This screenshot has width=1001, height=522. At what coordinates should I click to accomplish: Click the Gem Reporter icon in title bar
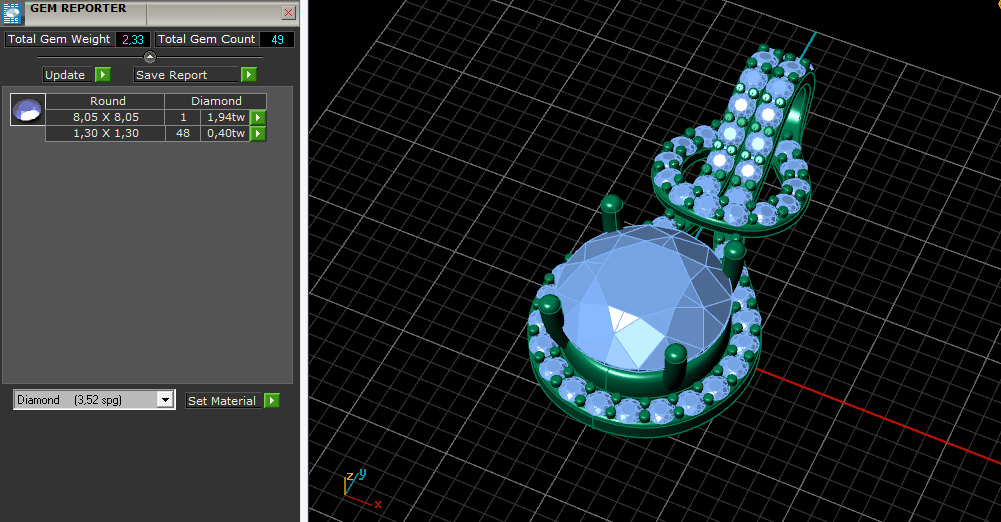(x=12, y=13)
